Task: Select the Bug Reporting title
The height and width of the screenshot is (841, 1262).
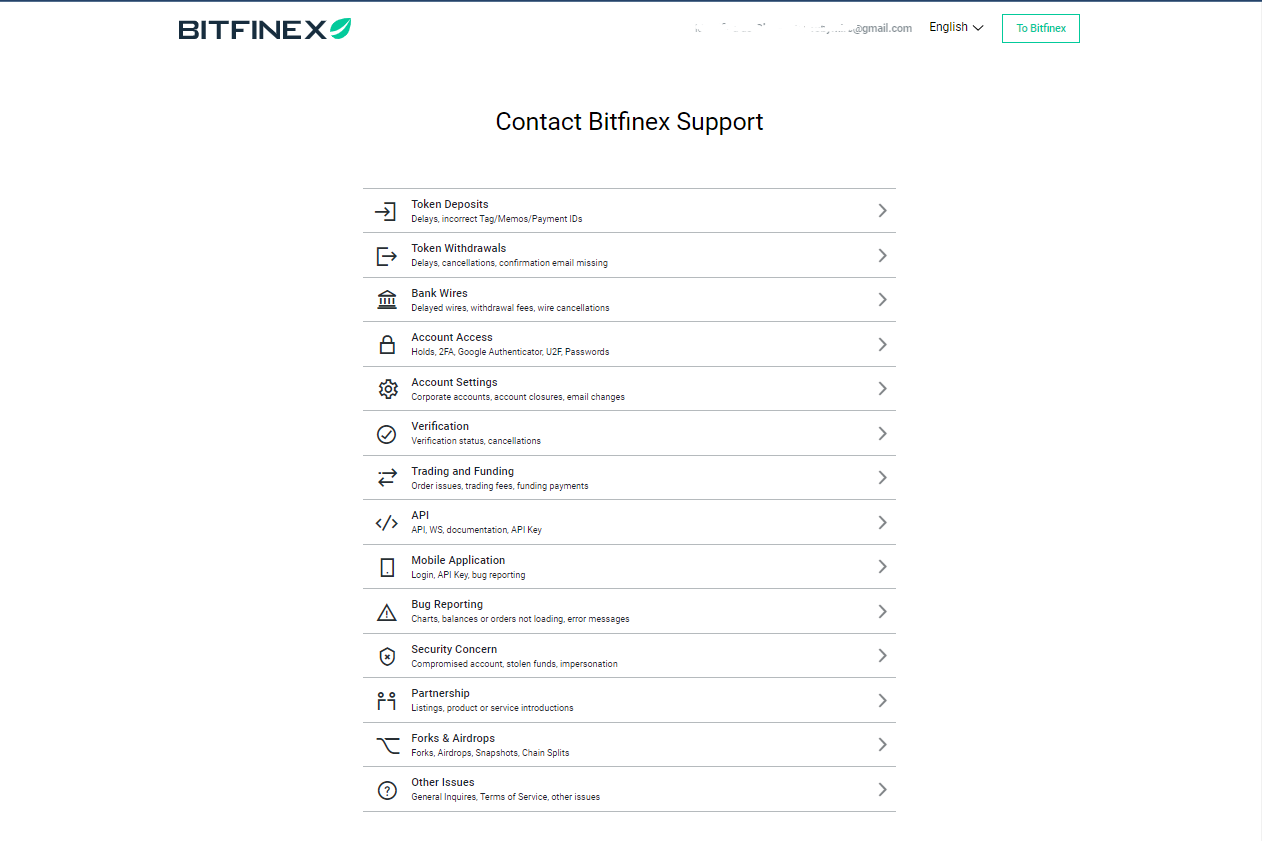Action: [x=447, y=604]
